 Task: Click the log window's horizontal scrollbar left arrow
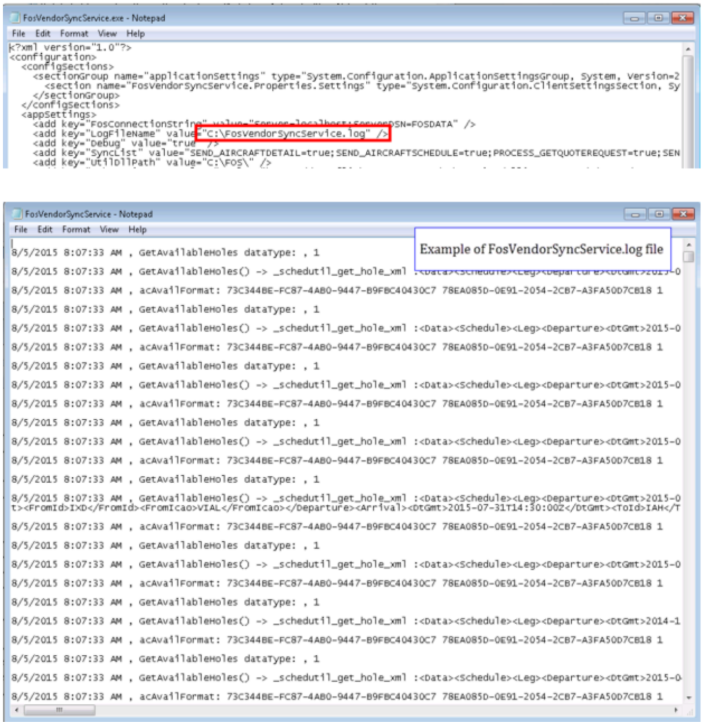coord(14,709)
